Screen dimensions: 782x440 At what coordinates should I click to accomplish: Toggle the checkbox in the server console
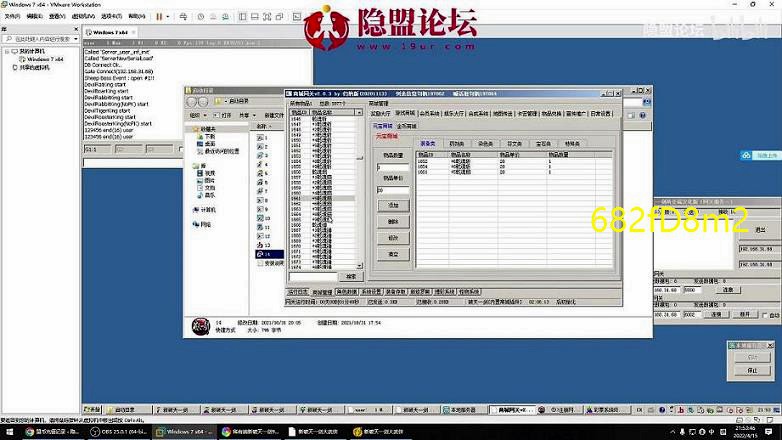[x=181, y=149]
